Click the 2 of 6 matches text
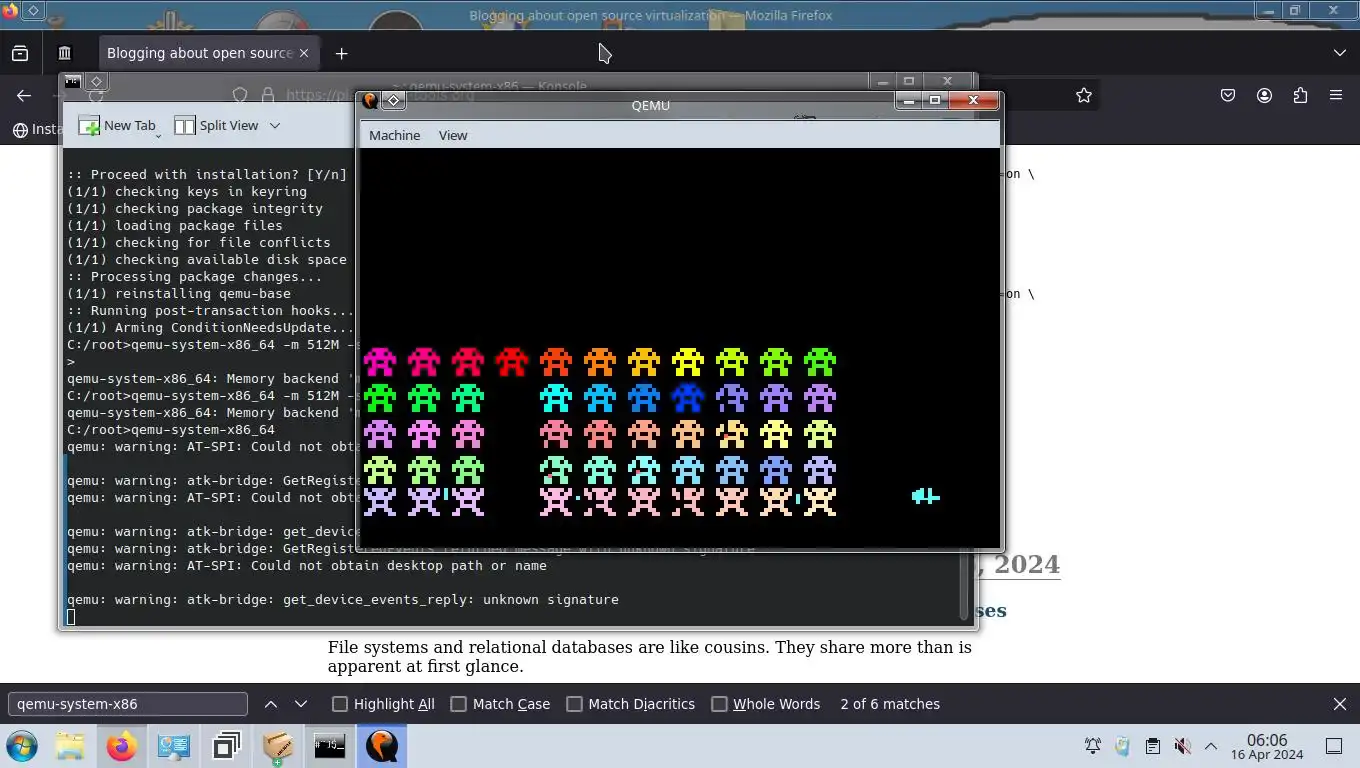This screenshot has width=1360, height=768. click(x=890, y=704)
